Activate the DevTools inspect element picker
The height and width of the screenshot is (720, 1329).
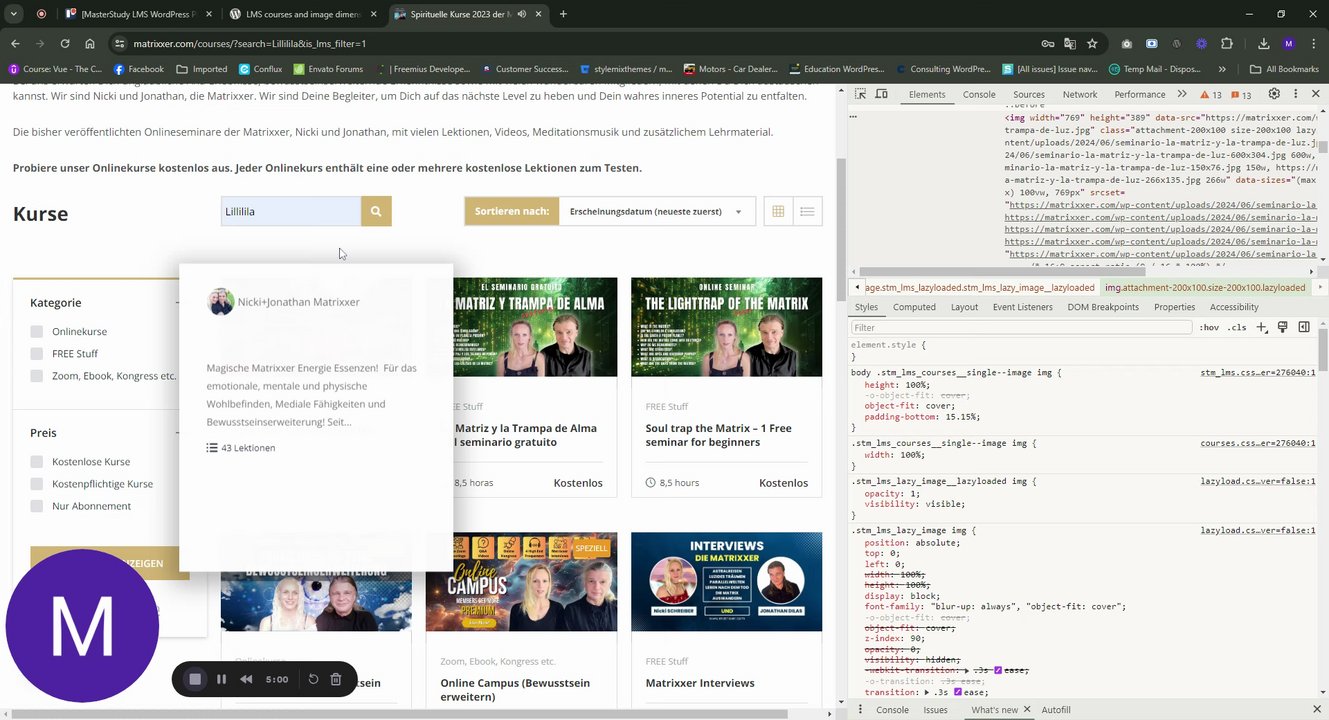click(861, 94)
